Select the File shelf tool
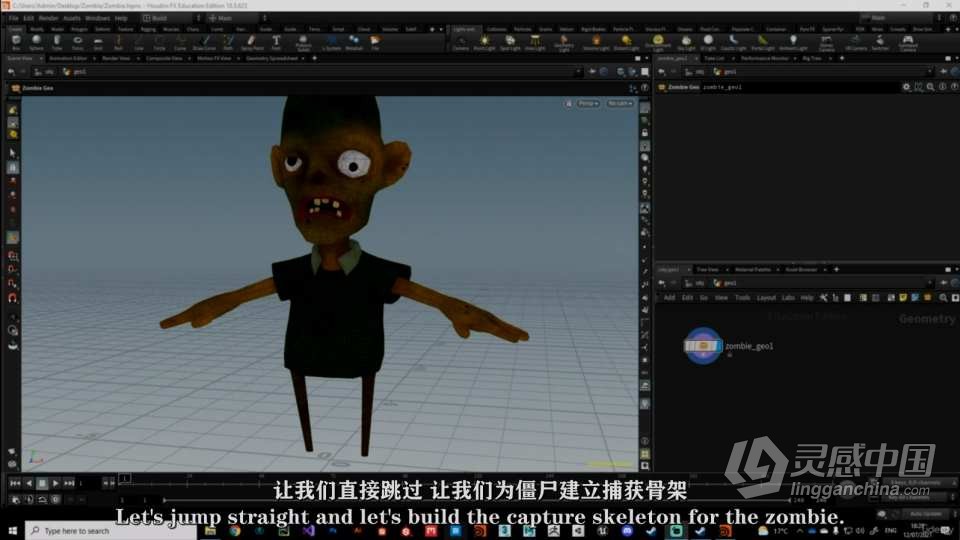Image resolution: width=960 pixels, height=540 pixels. pos(375,42)
